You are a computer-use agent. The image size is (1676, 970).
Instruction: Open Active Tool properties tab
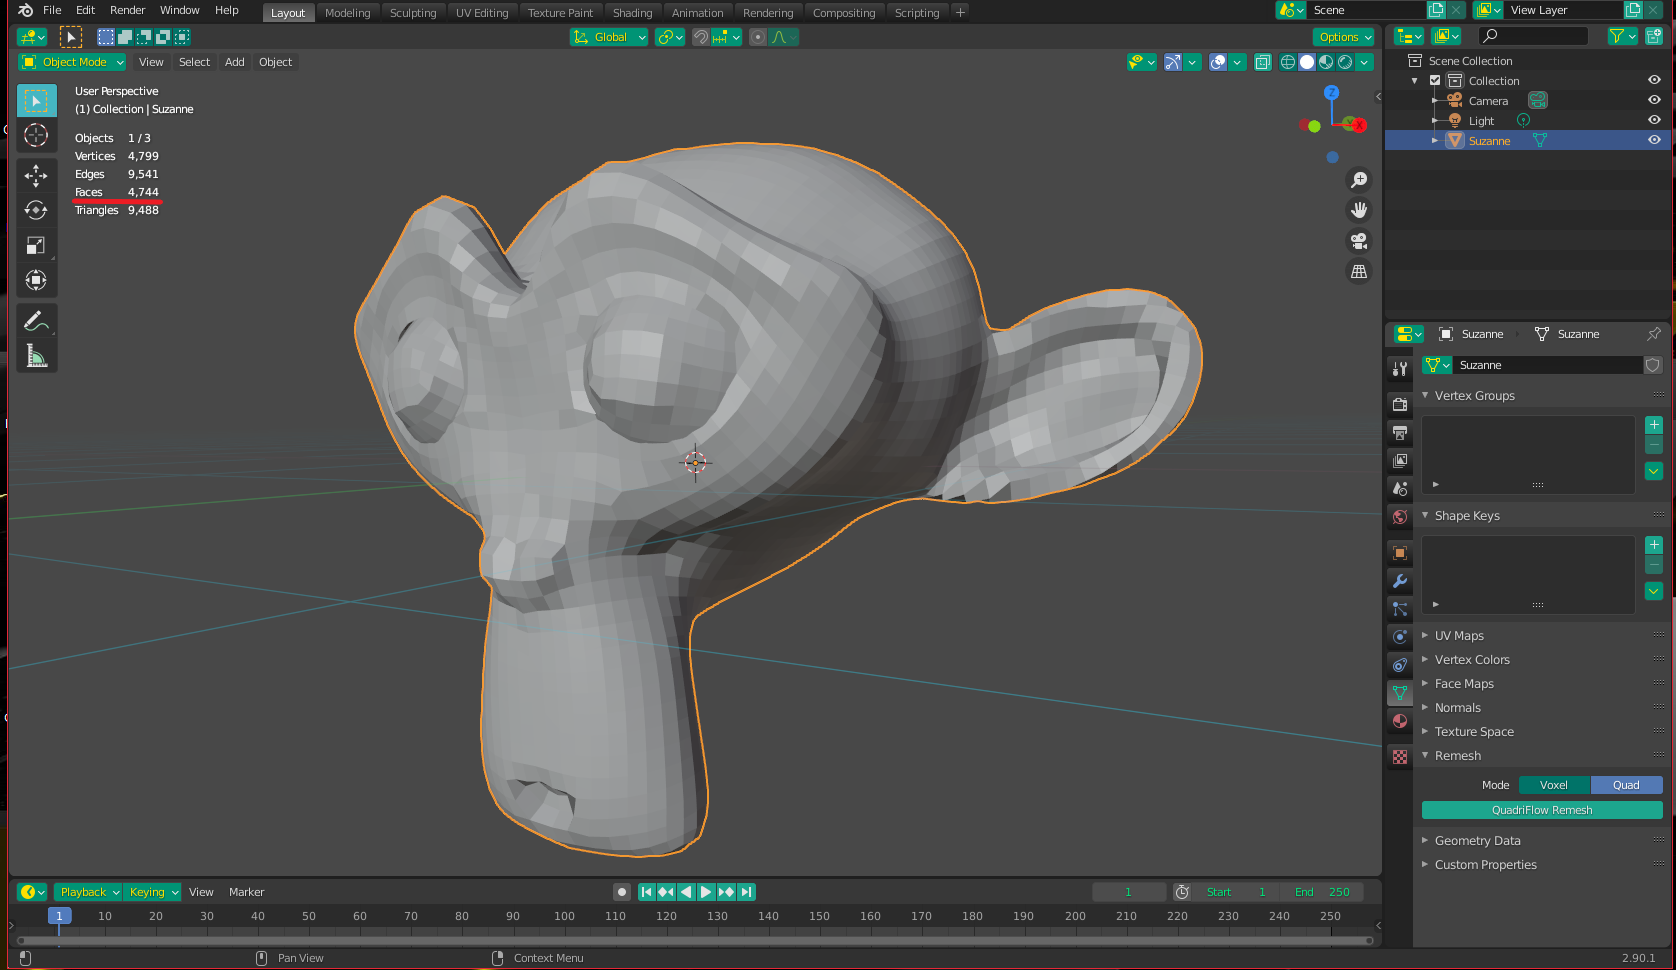pyautogui.click(x=1400, y=369)
